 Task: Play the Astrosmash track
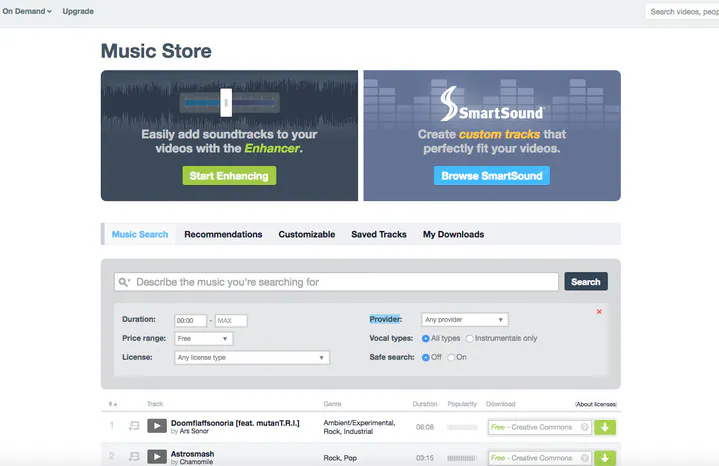[x=157, y=457]
